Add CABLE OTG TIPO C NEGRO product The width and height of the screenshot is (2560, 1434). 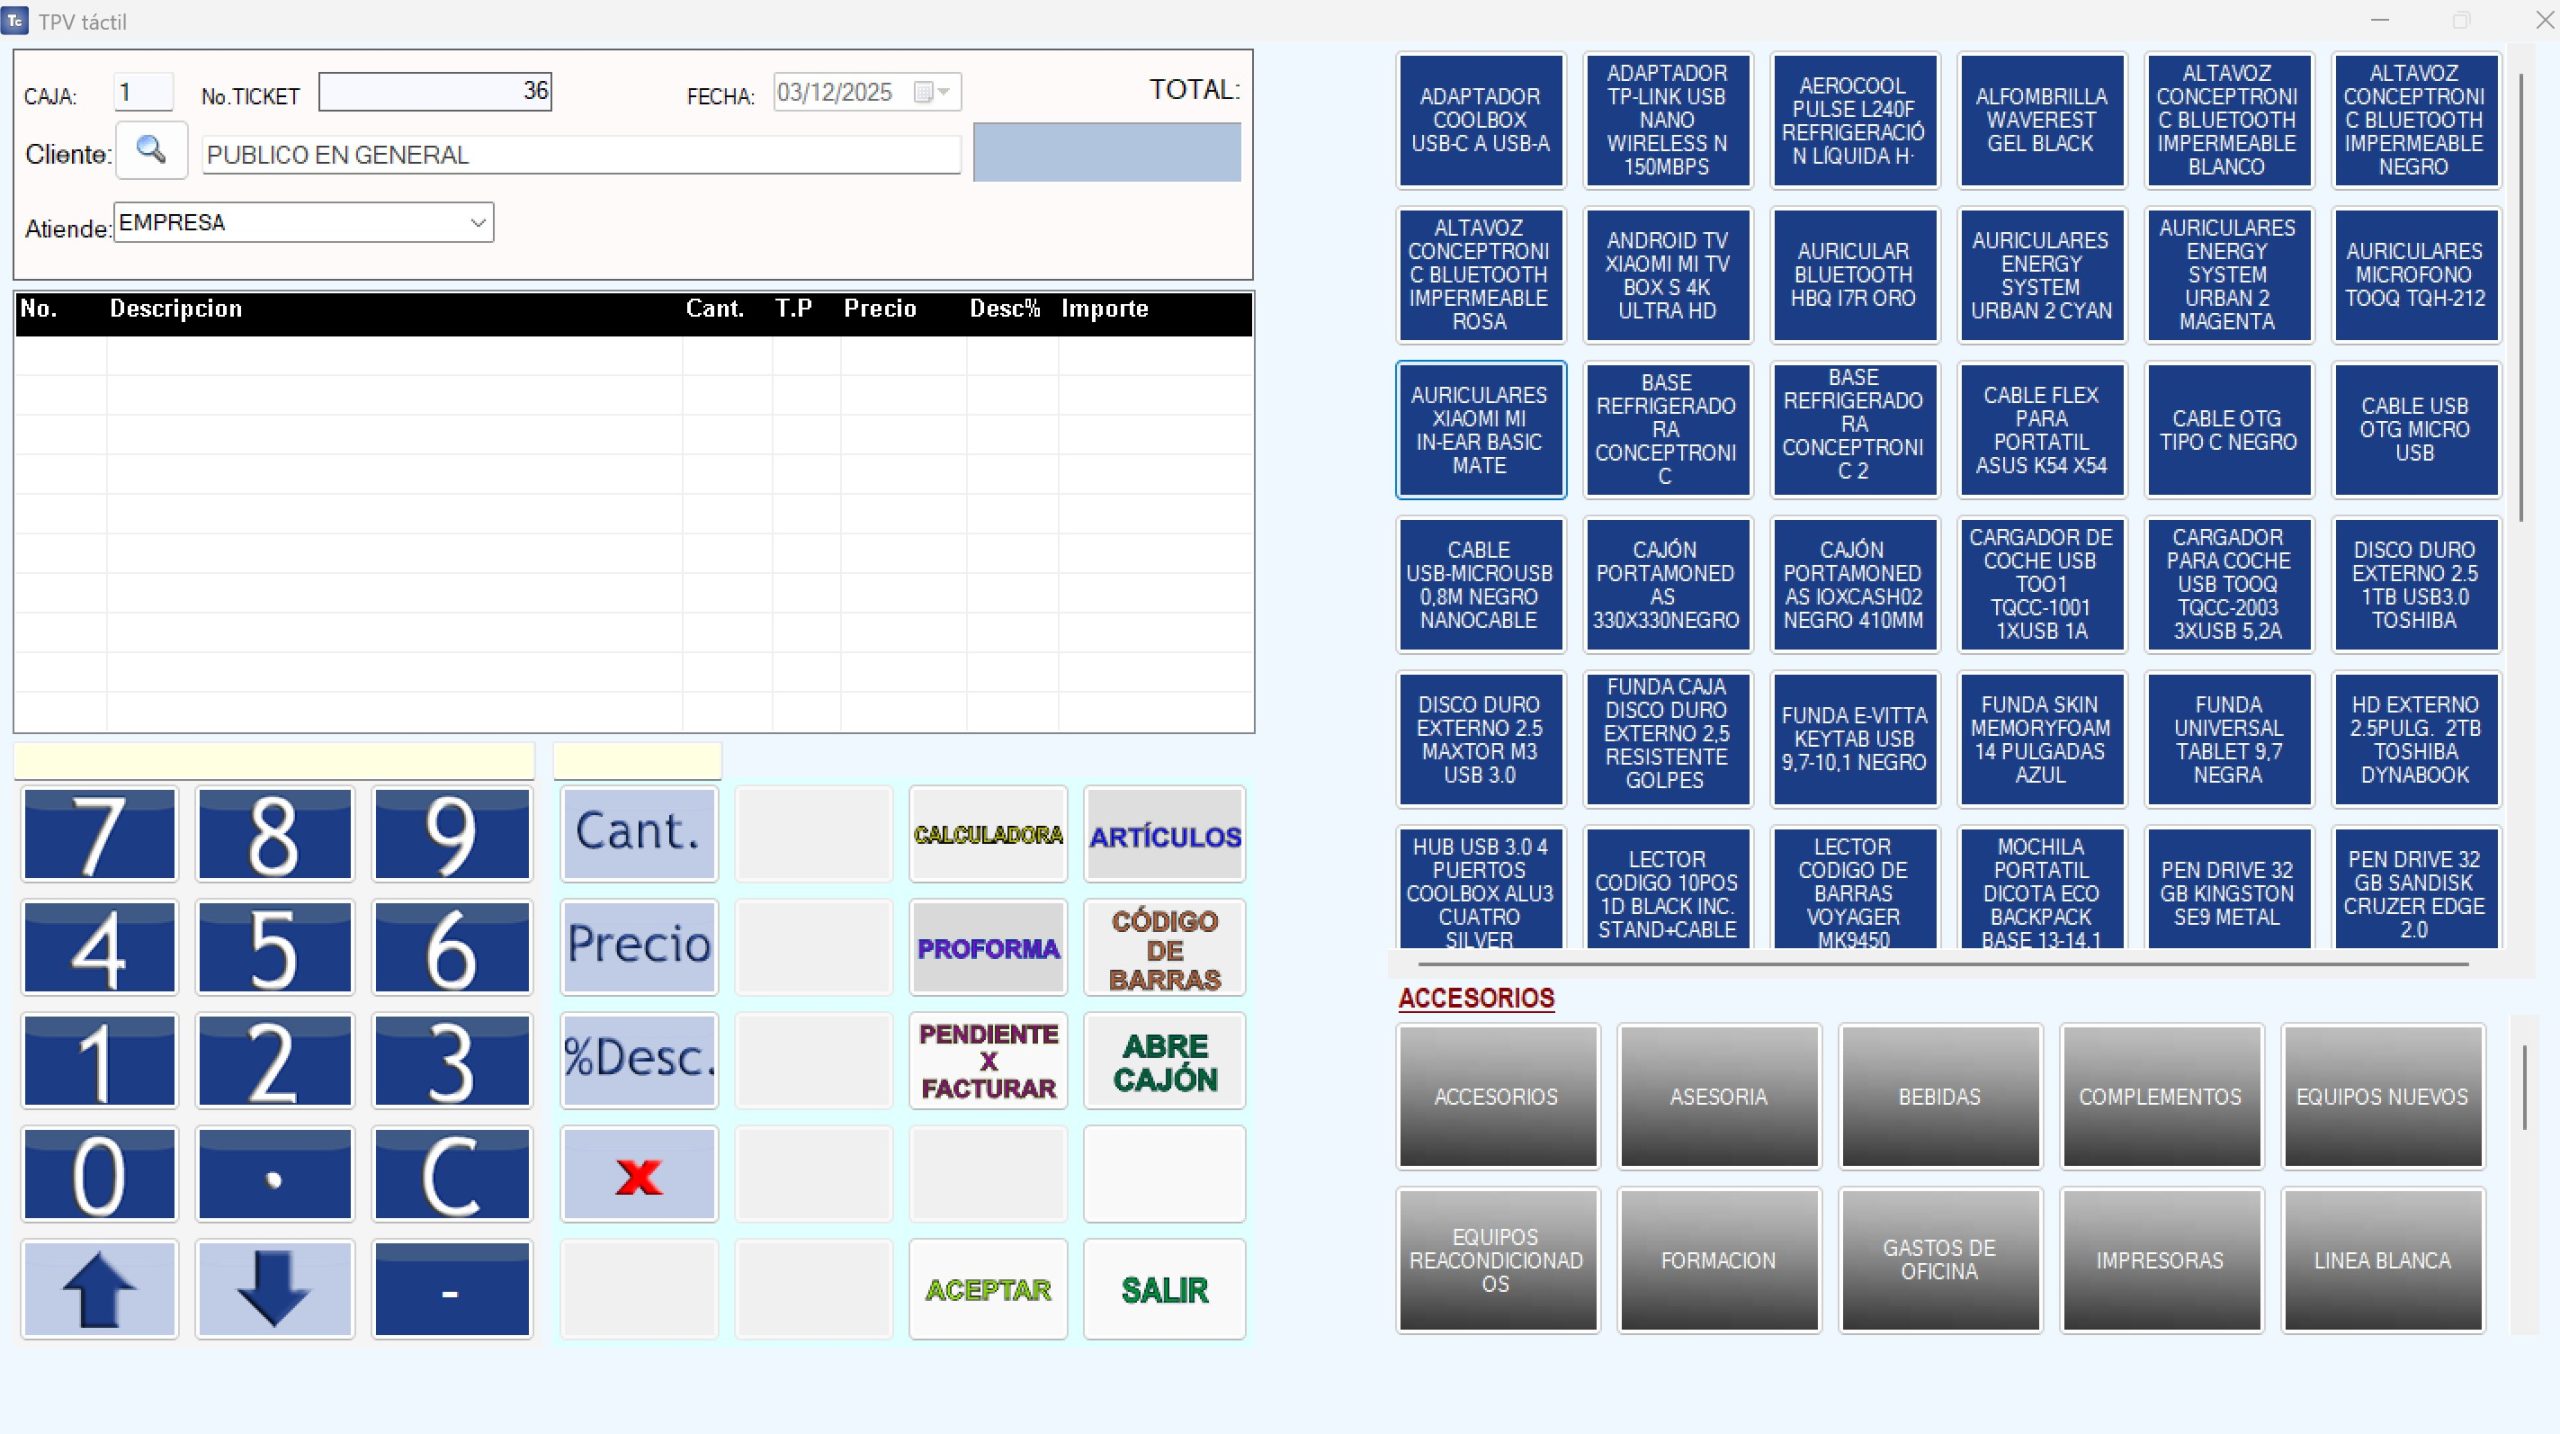(2228, 430)
